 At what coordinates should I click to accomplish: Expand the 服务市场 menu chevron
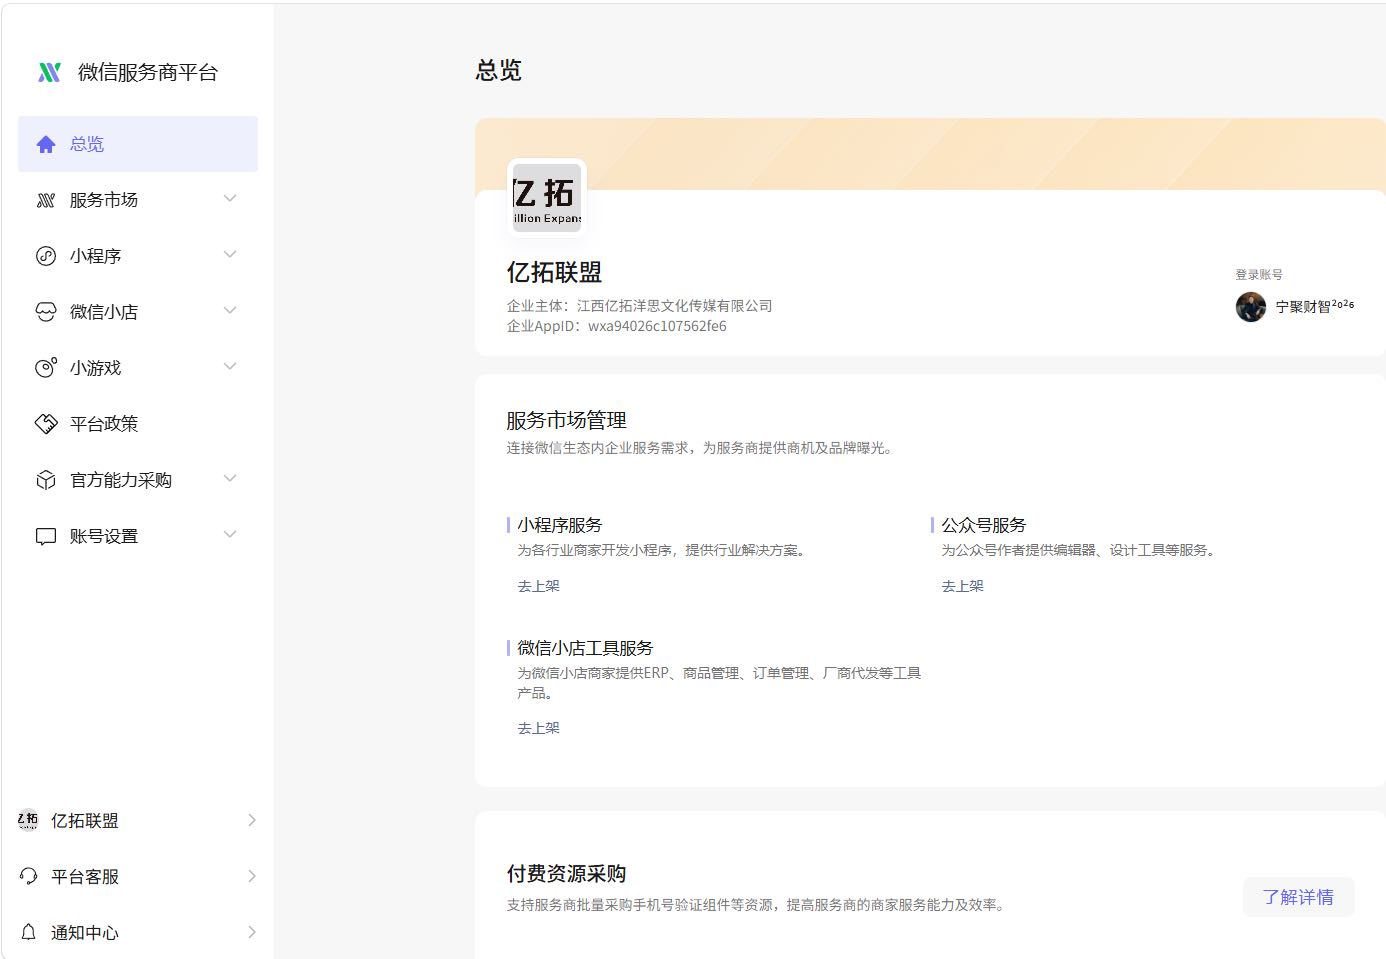(230, 199)
